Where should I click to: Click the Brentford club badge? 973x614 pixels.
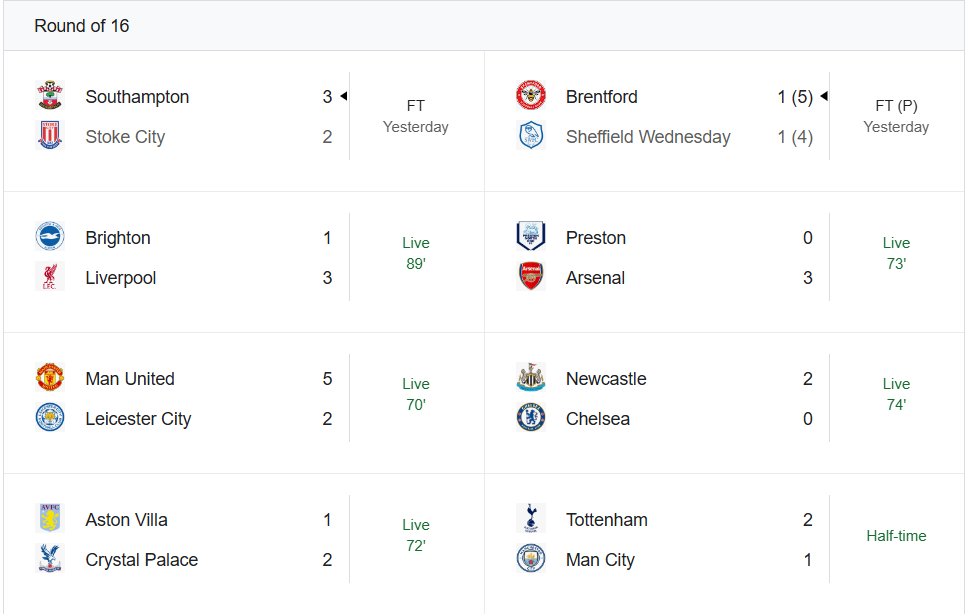(x=531, y=96)
